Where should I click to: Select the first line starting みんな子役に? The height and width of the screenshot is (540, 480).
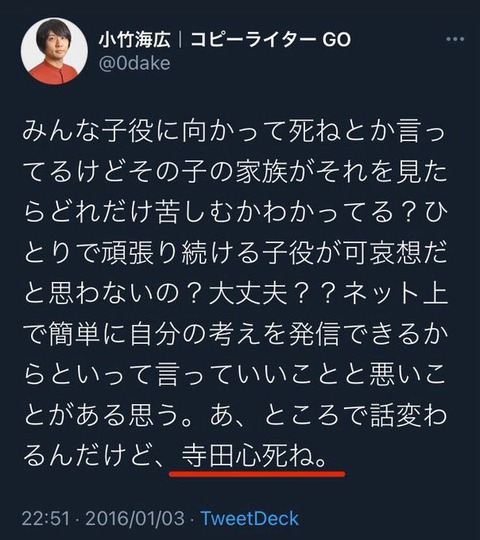pyautogui.click(x=234, y=131)
